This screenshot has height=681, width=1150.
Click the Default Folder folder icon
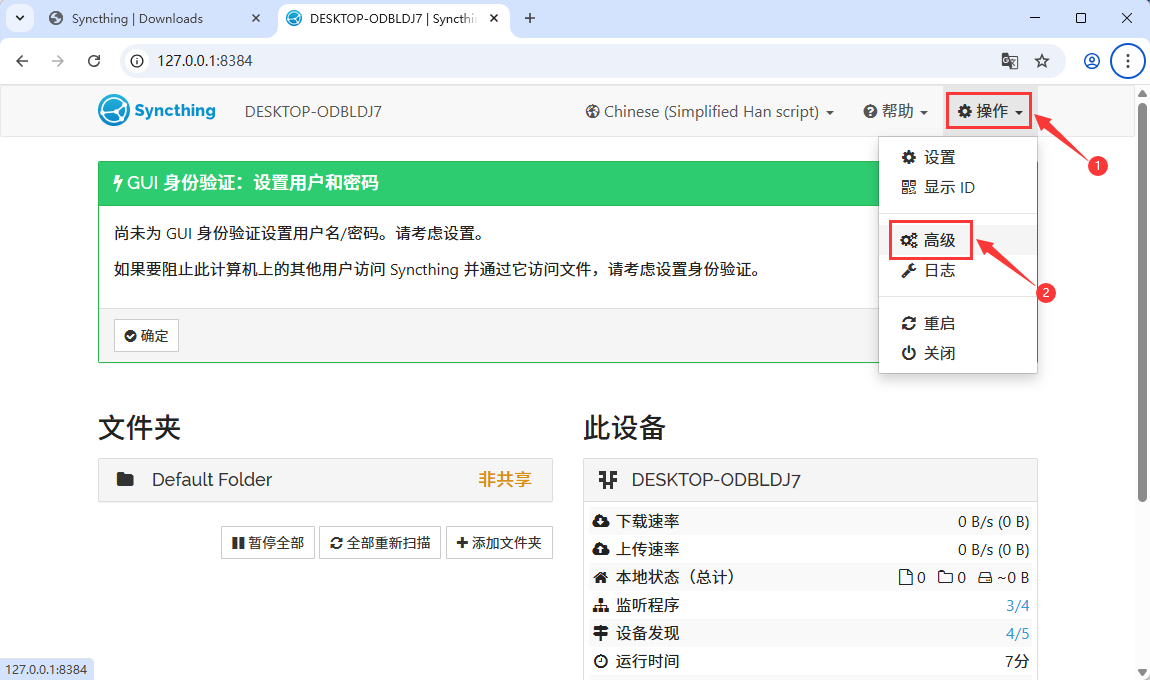click(x=125, y=479)
